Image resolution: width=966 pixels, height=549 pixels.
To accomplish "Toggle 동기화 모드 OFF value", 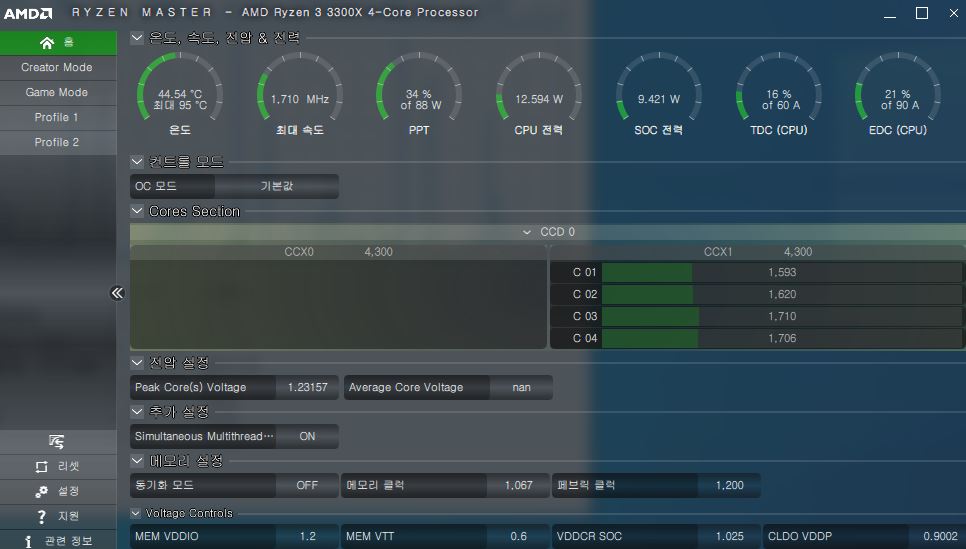I will (x=307, y=486).
